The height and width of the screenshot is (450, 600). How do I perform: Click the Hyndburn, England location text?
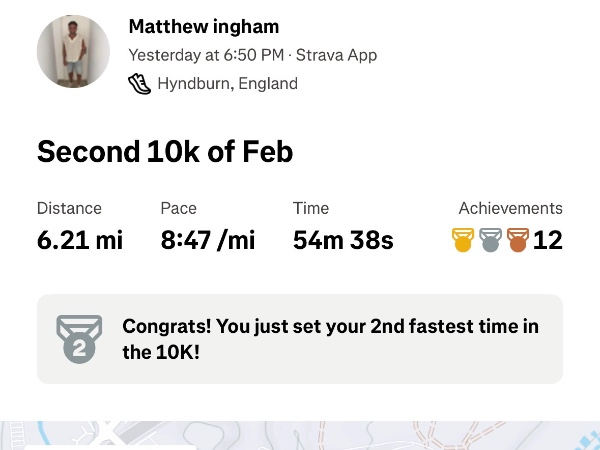click(x=228, y=84)
